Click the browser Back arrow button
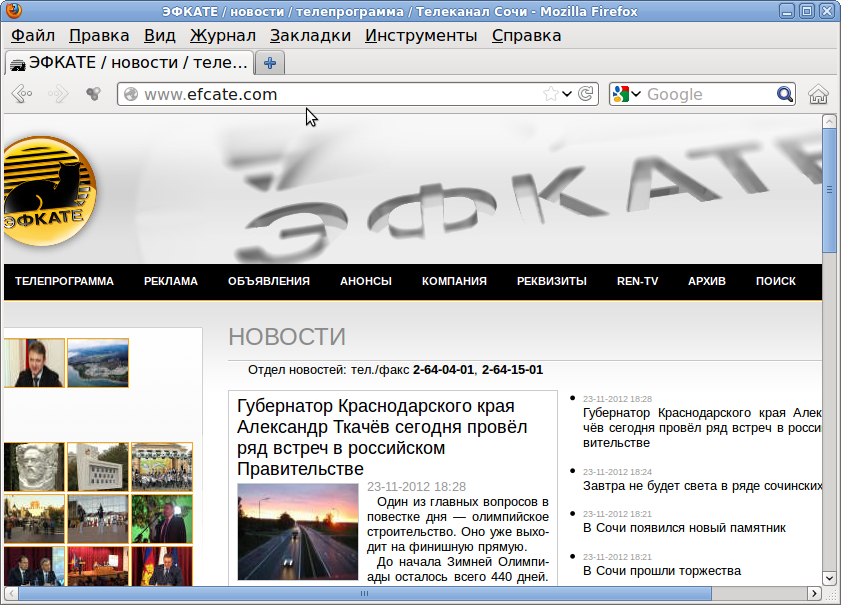The height and width of the screenshot is (605, 841). tap(21, 94)
